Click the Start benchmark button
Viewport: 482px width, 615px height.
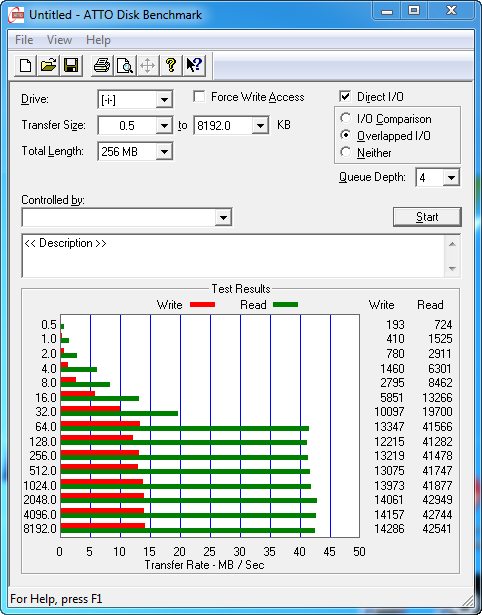[427, 217]
